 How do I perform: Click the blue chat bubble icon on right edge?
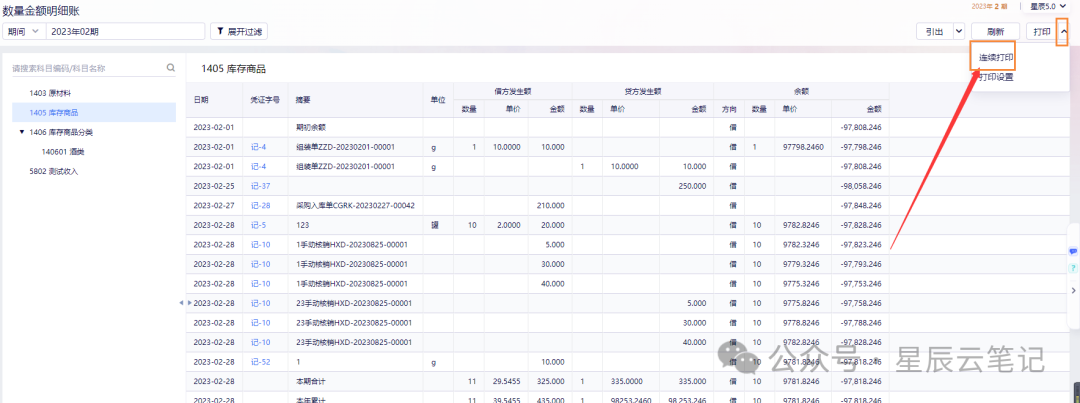point(1073,251)
